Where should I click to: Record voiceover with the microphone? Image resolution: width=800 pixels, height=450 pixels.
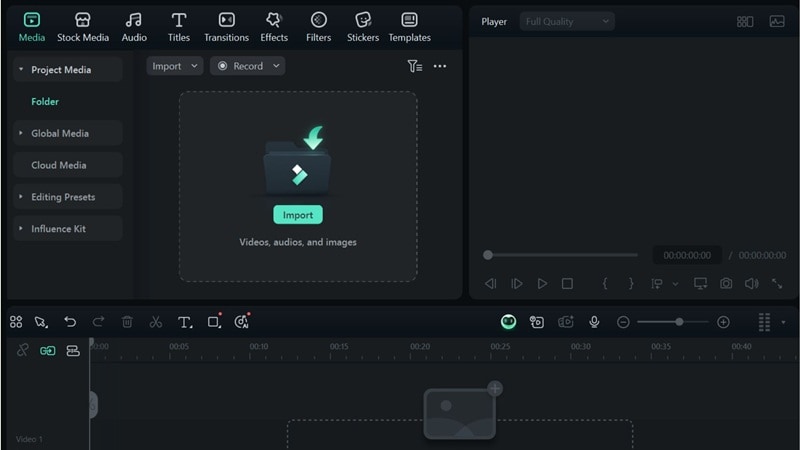click(594, 322)
